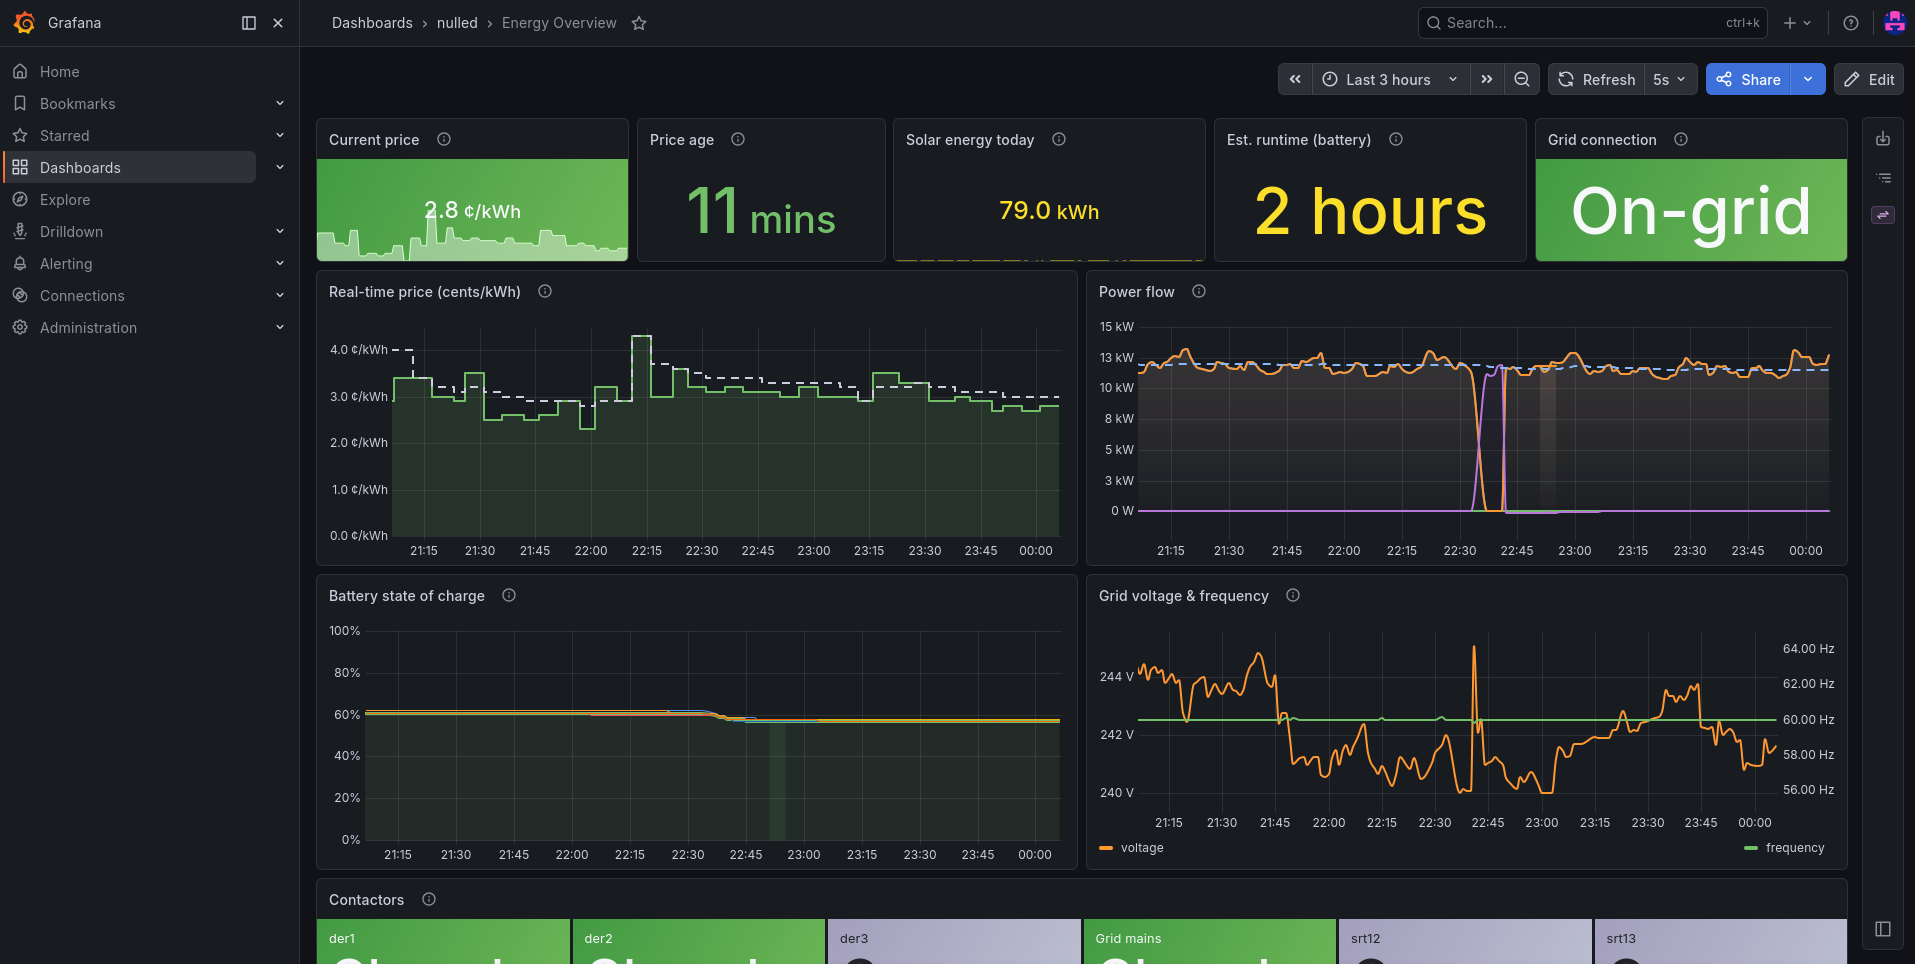Click the nulled breadcrumb folder

click(457, 23)
